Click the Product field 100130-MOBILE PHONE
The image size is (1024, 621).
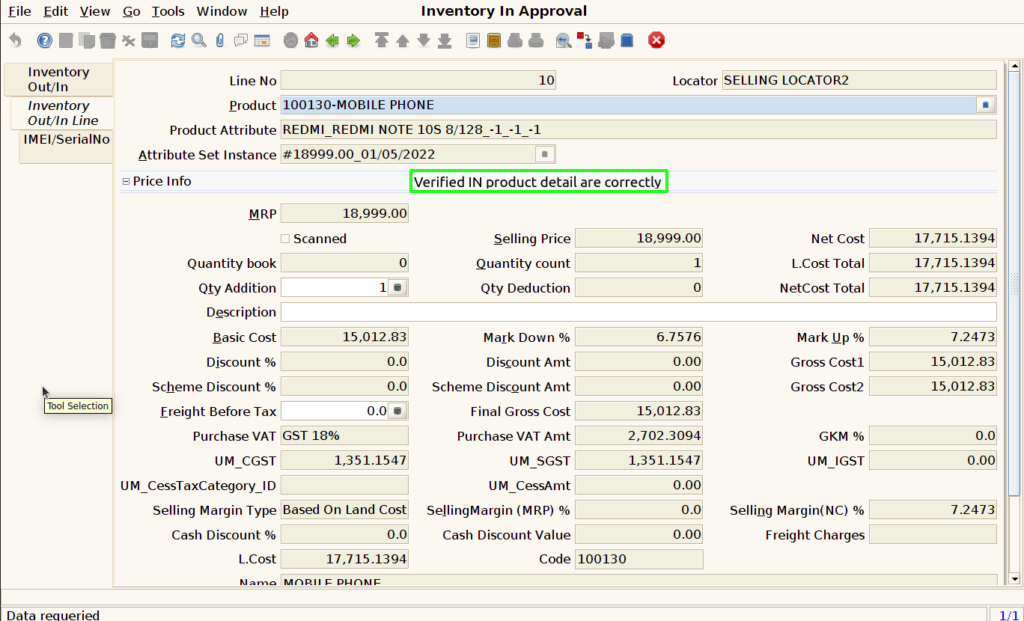point(628,104)
